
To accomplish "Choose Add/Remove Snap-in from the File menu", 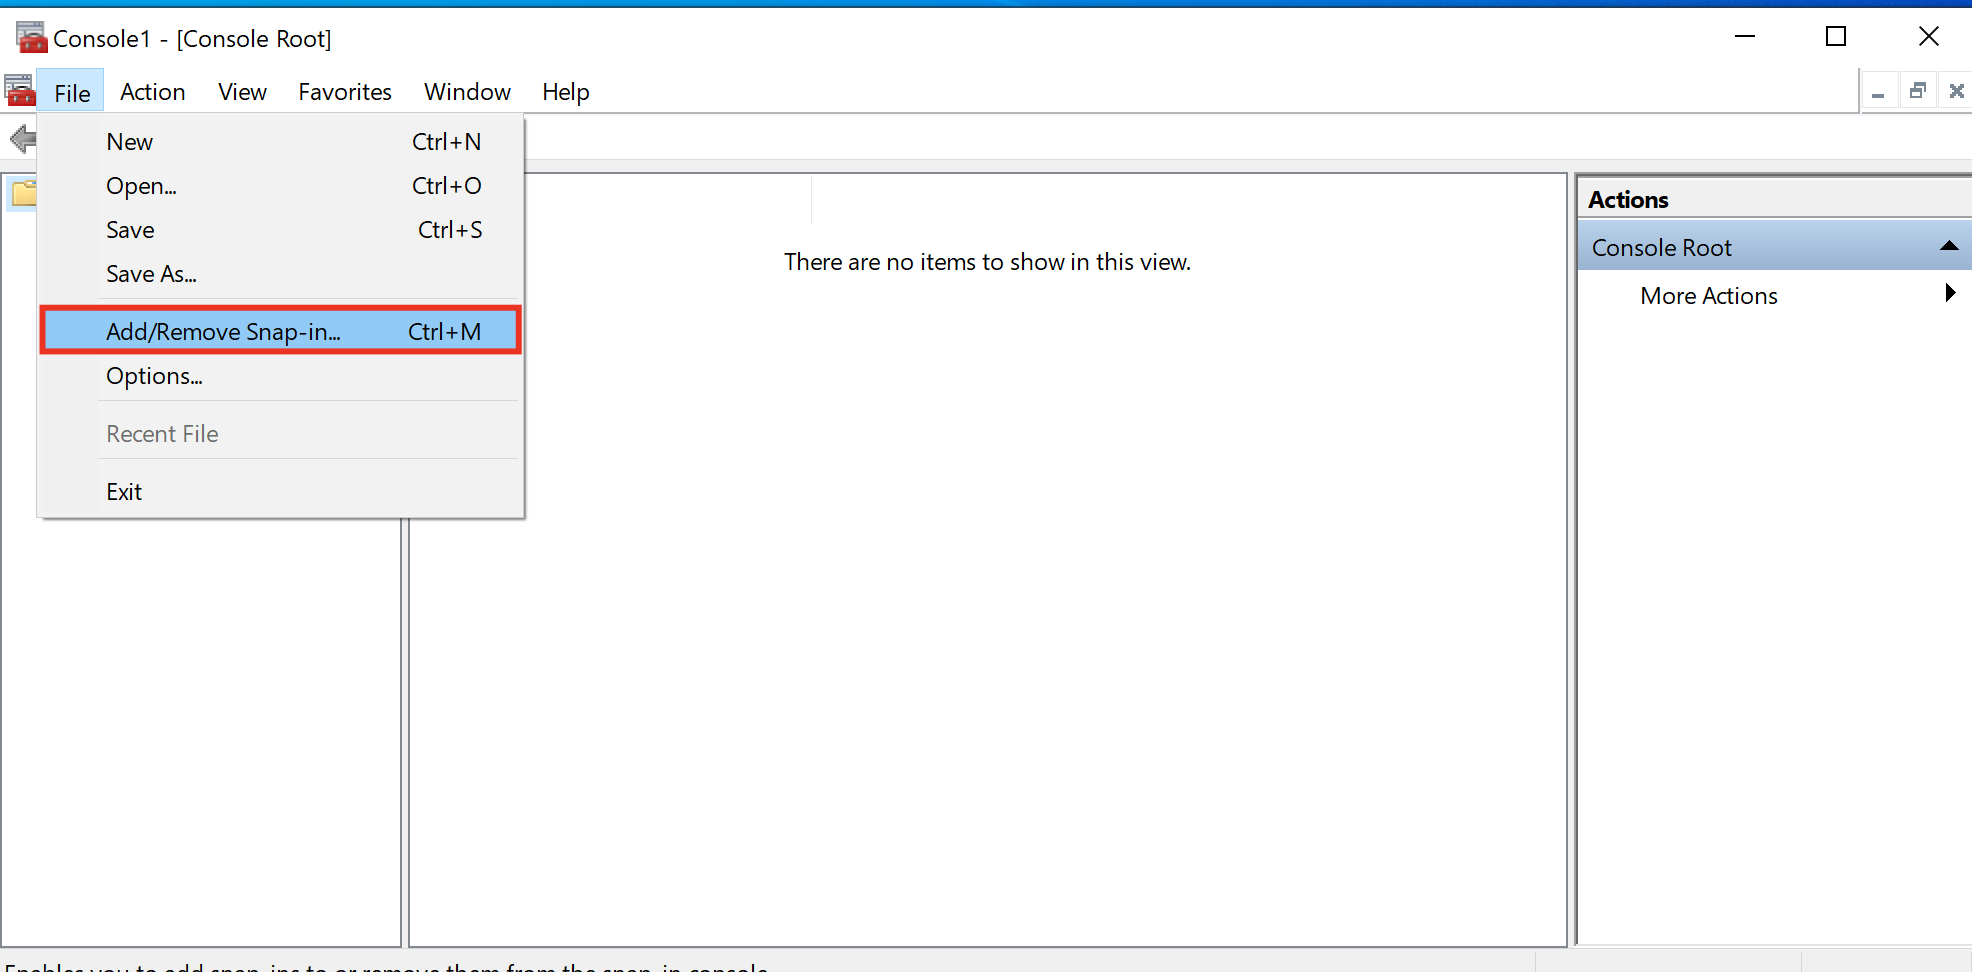I will (280, 331).
